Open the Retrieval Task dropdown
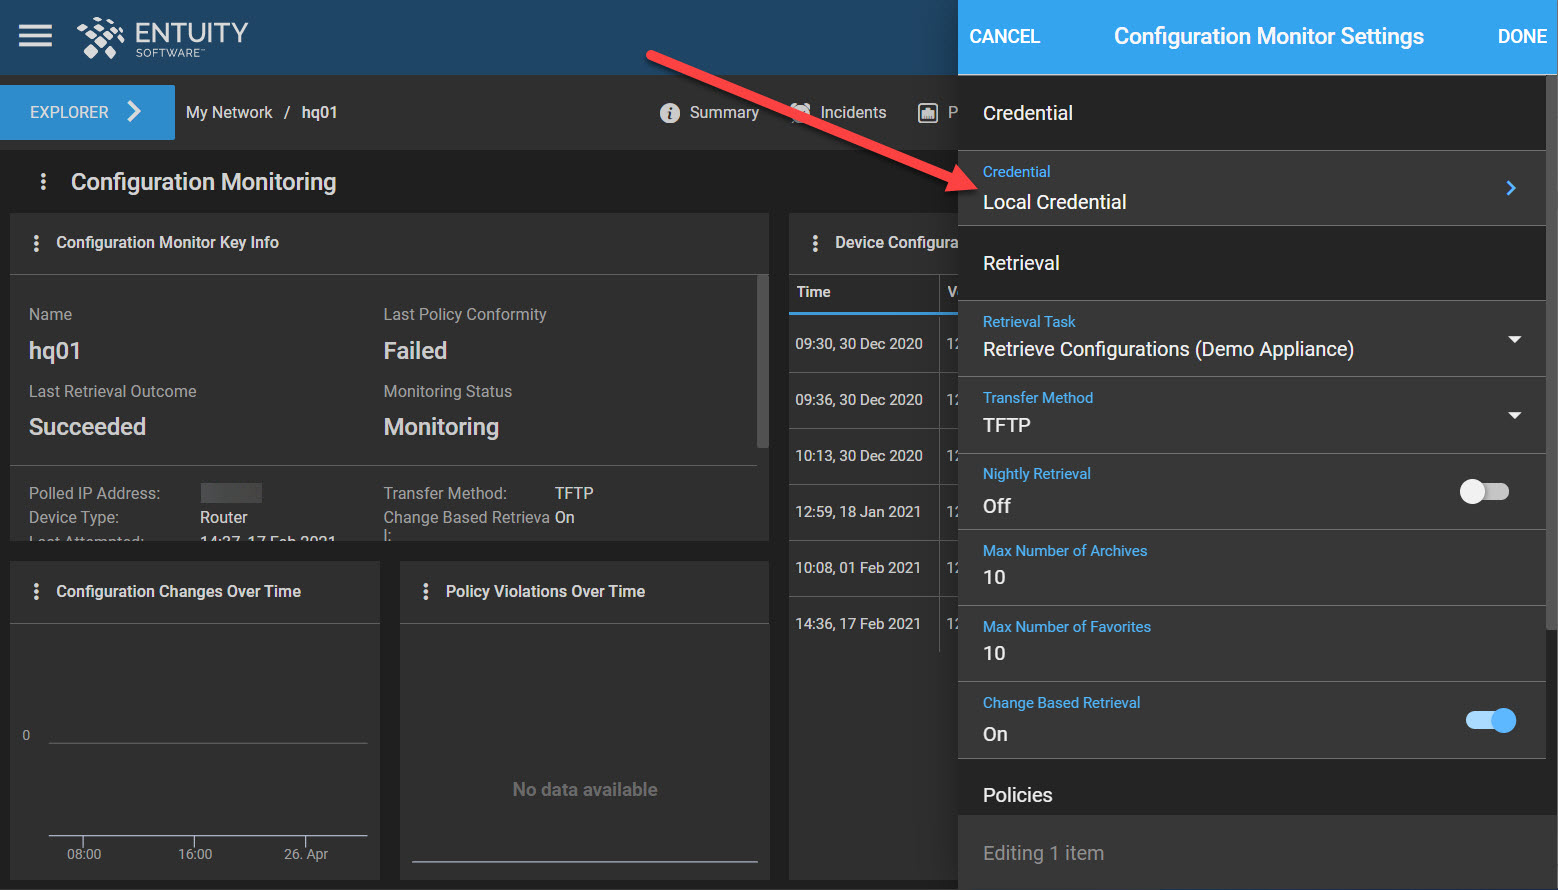The width and height of the screenshot is (1558, 890). point(1252,339)
